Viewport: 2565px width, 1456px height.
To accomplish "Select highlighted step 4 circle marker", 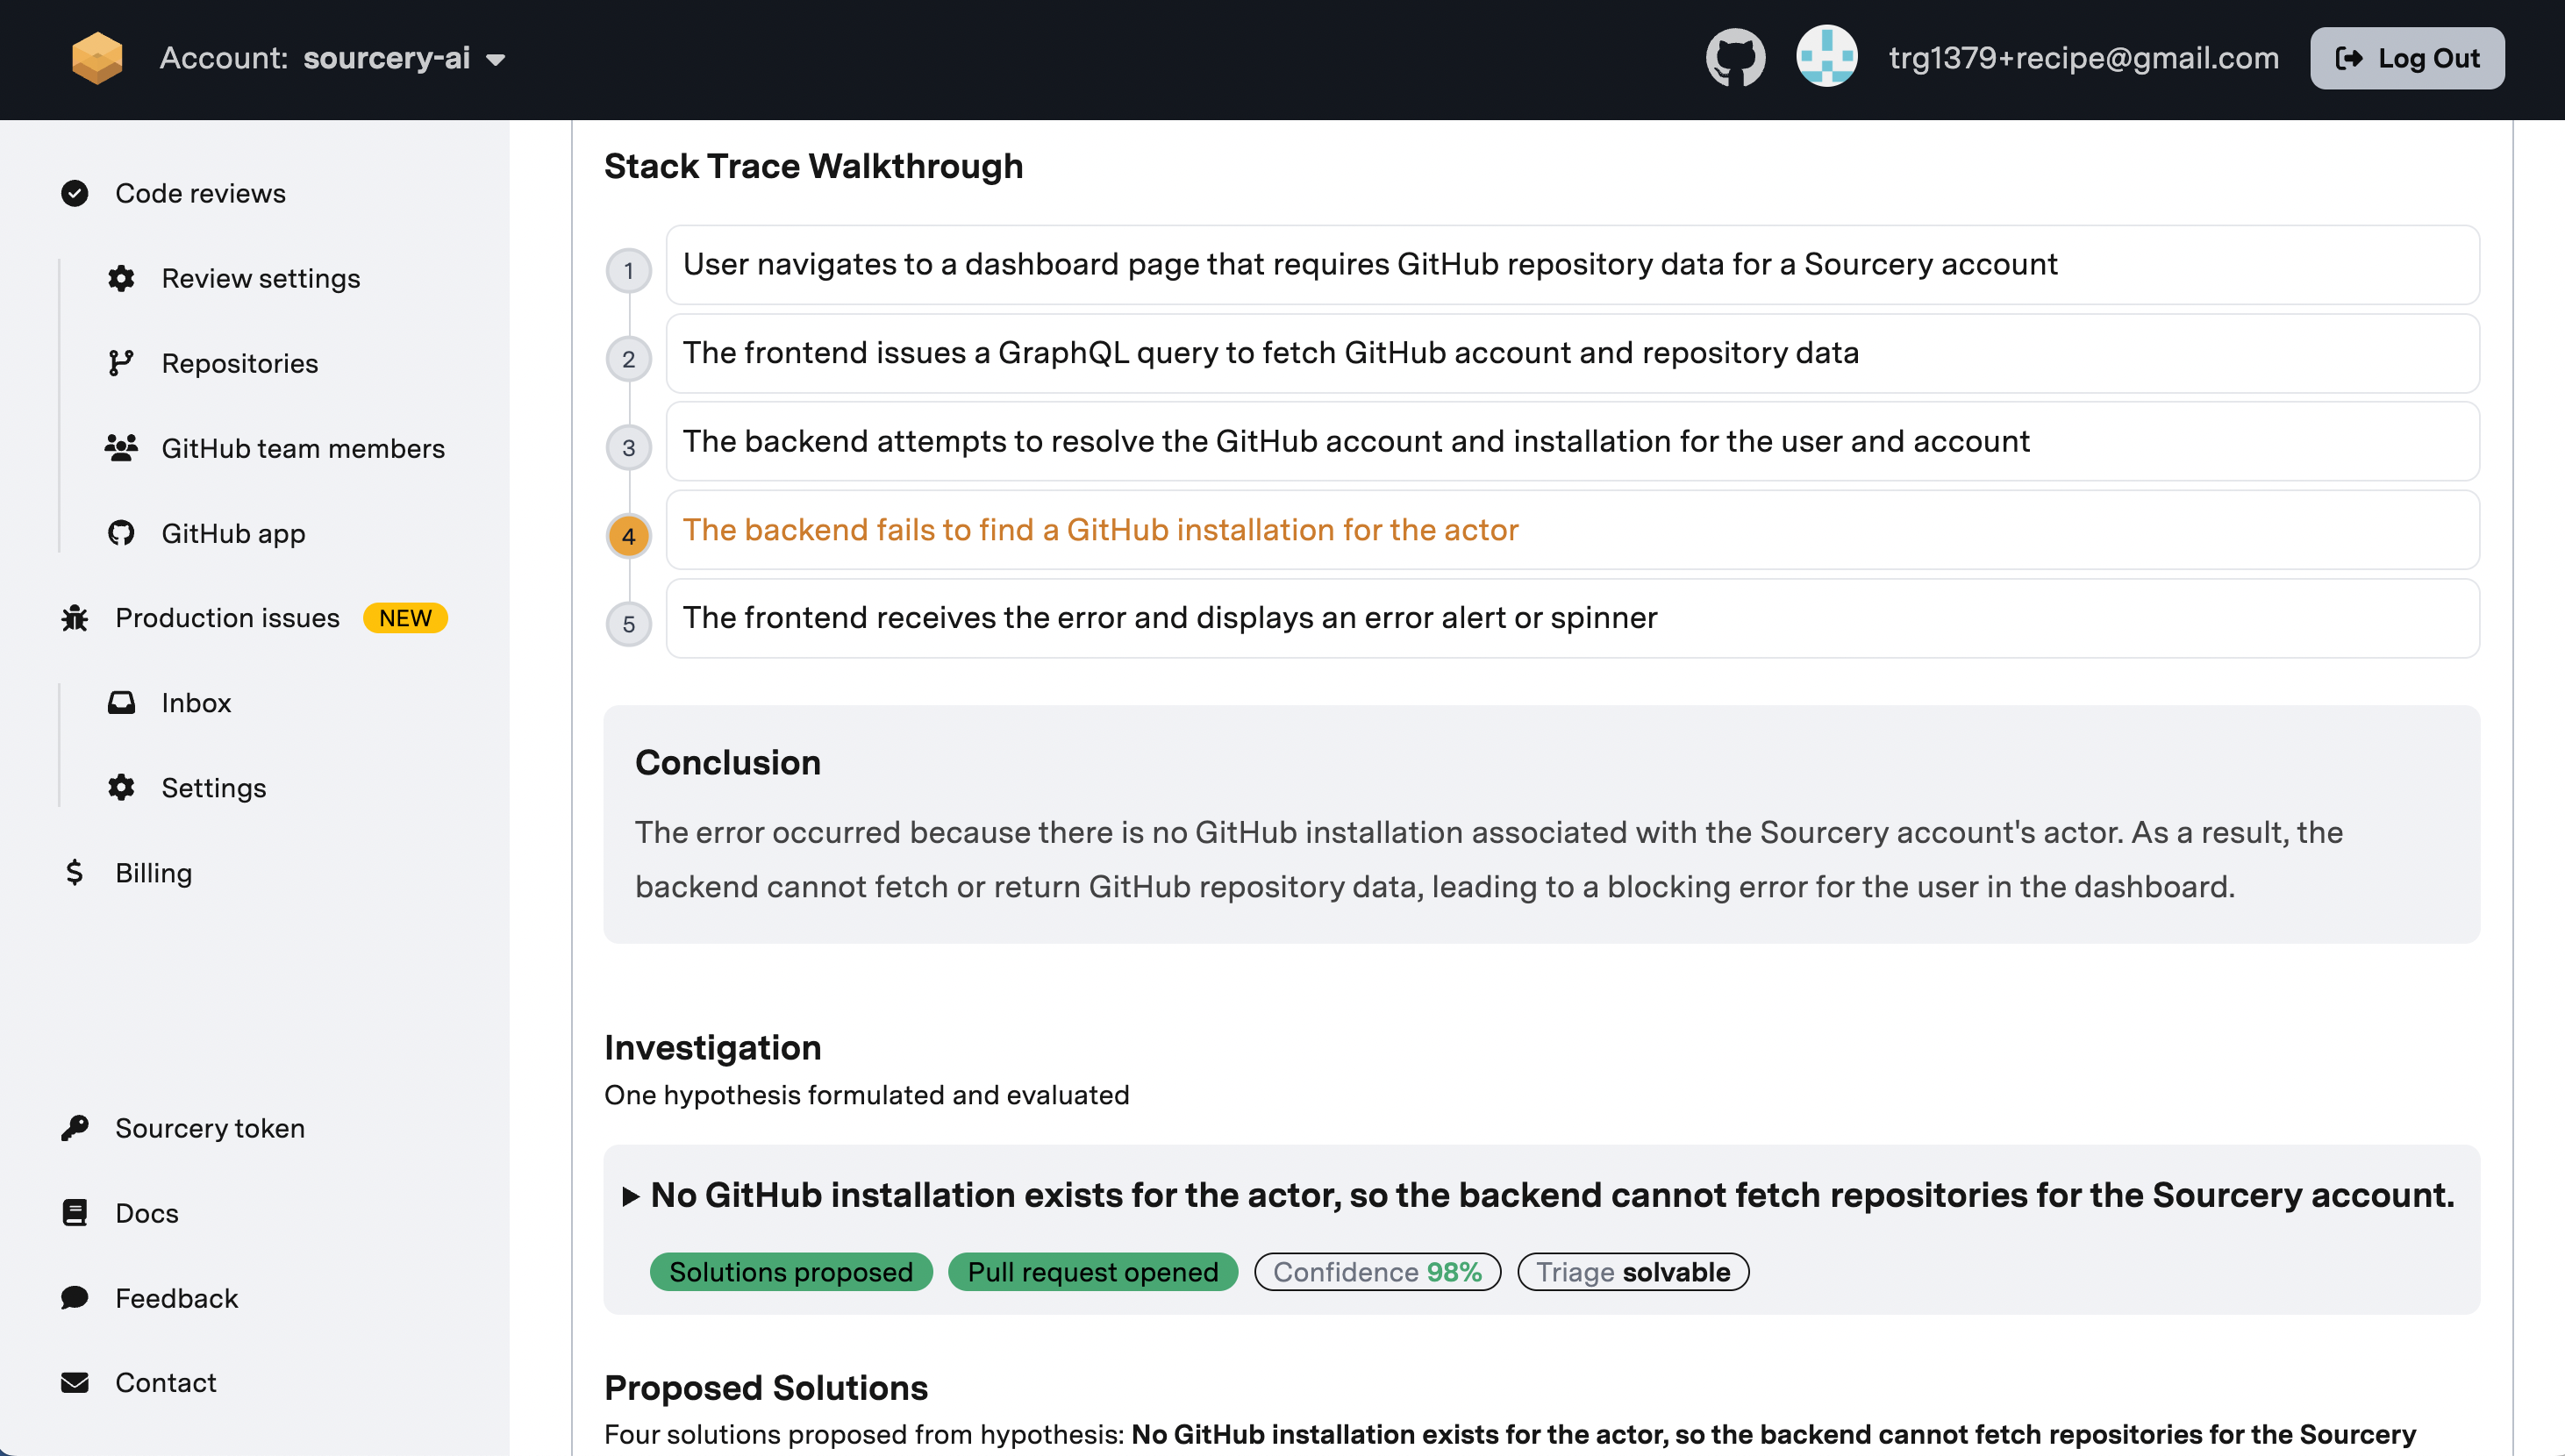I will click(x=629, y=536).
